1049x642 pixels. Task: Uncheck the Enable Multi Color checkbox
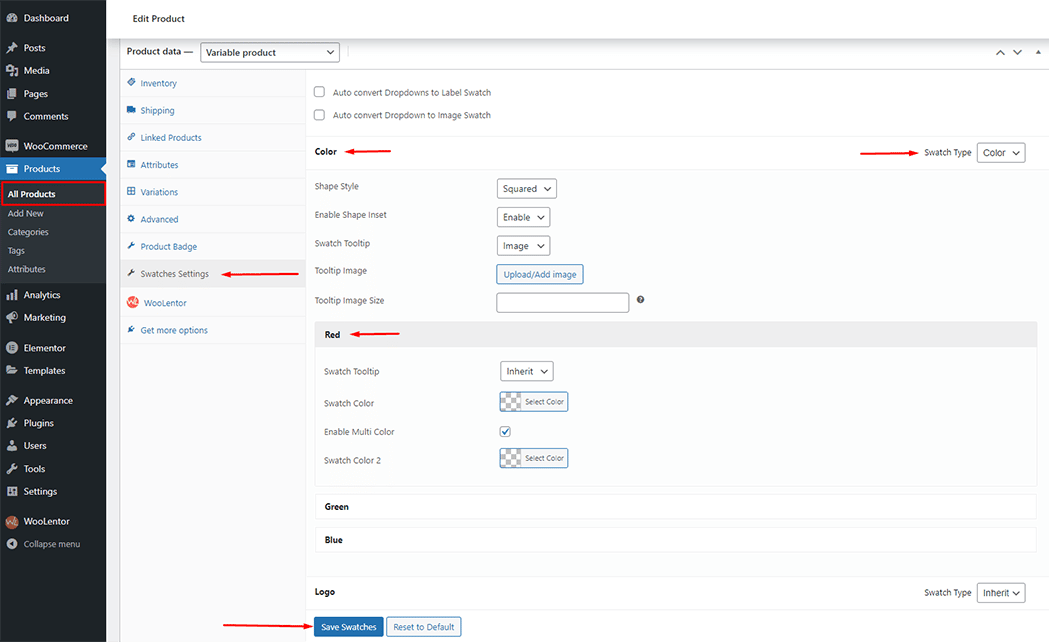point(505,432)
